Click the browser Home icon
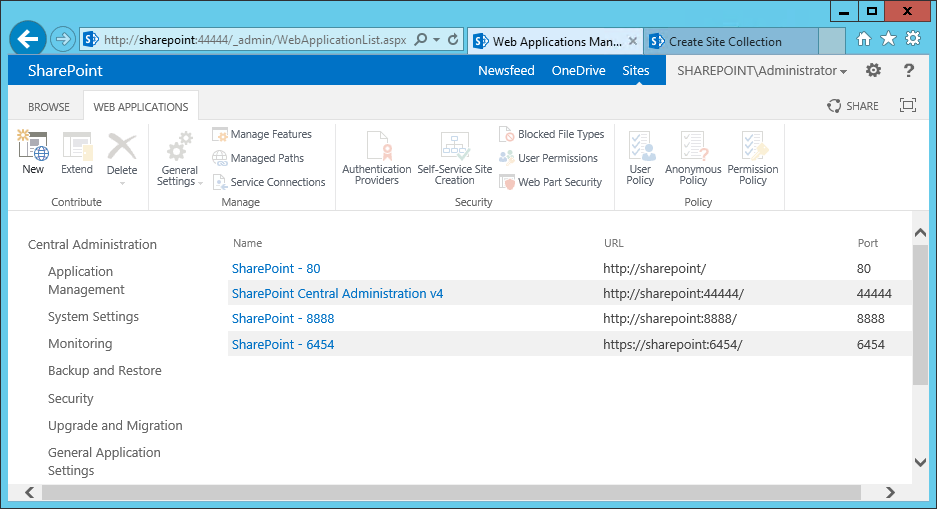937x509 pixels. pos(864,39)
